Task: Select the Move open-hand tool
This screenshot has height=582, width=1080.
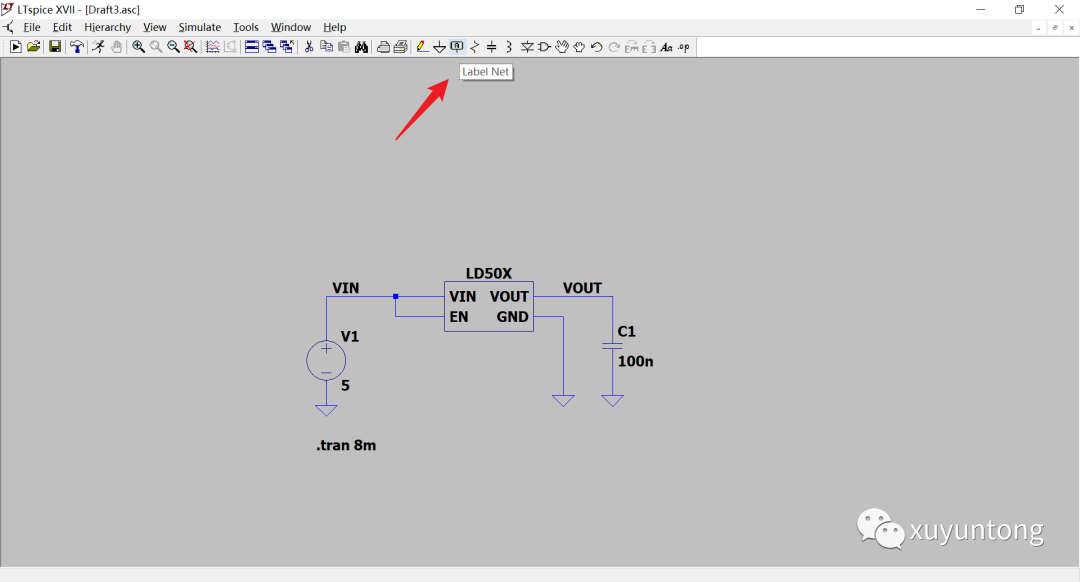Action: (562, 47)
